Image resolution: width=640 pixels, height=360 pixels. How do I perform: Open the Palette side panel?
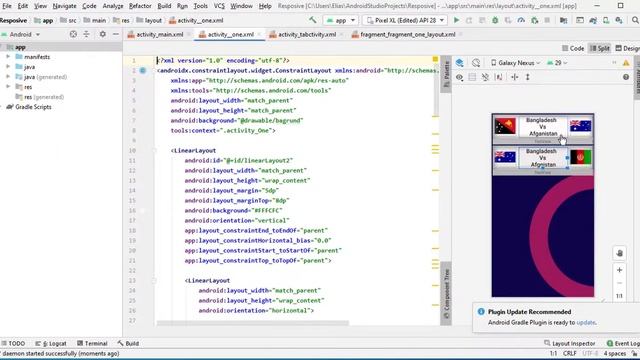446,74
